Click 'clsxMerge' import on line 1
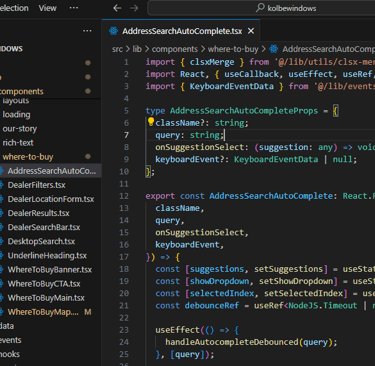The image size is (375, 366). coord(212,62)
